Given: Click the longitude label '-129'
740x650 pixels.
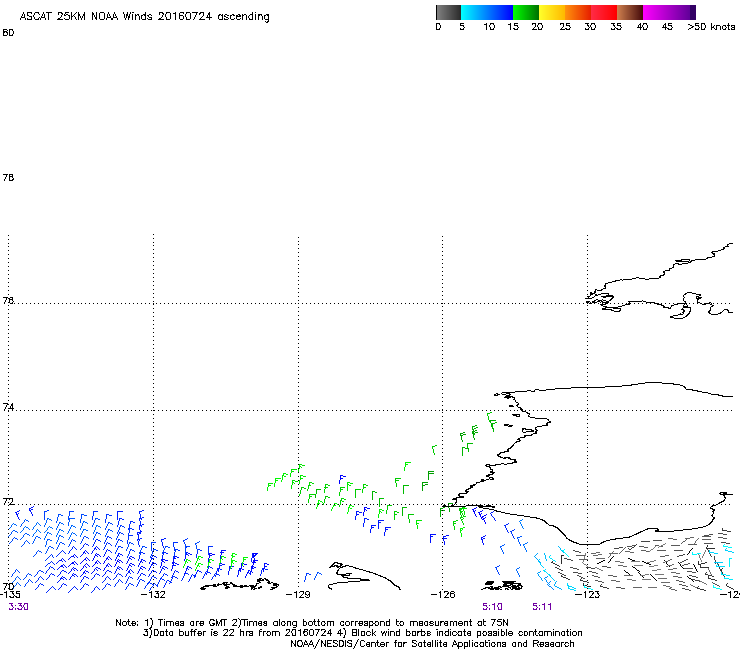Looking at the screenshot, I should click(298, 594).
